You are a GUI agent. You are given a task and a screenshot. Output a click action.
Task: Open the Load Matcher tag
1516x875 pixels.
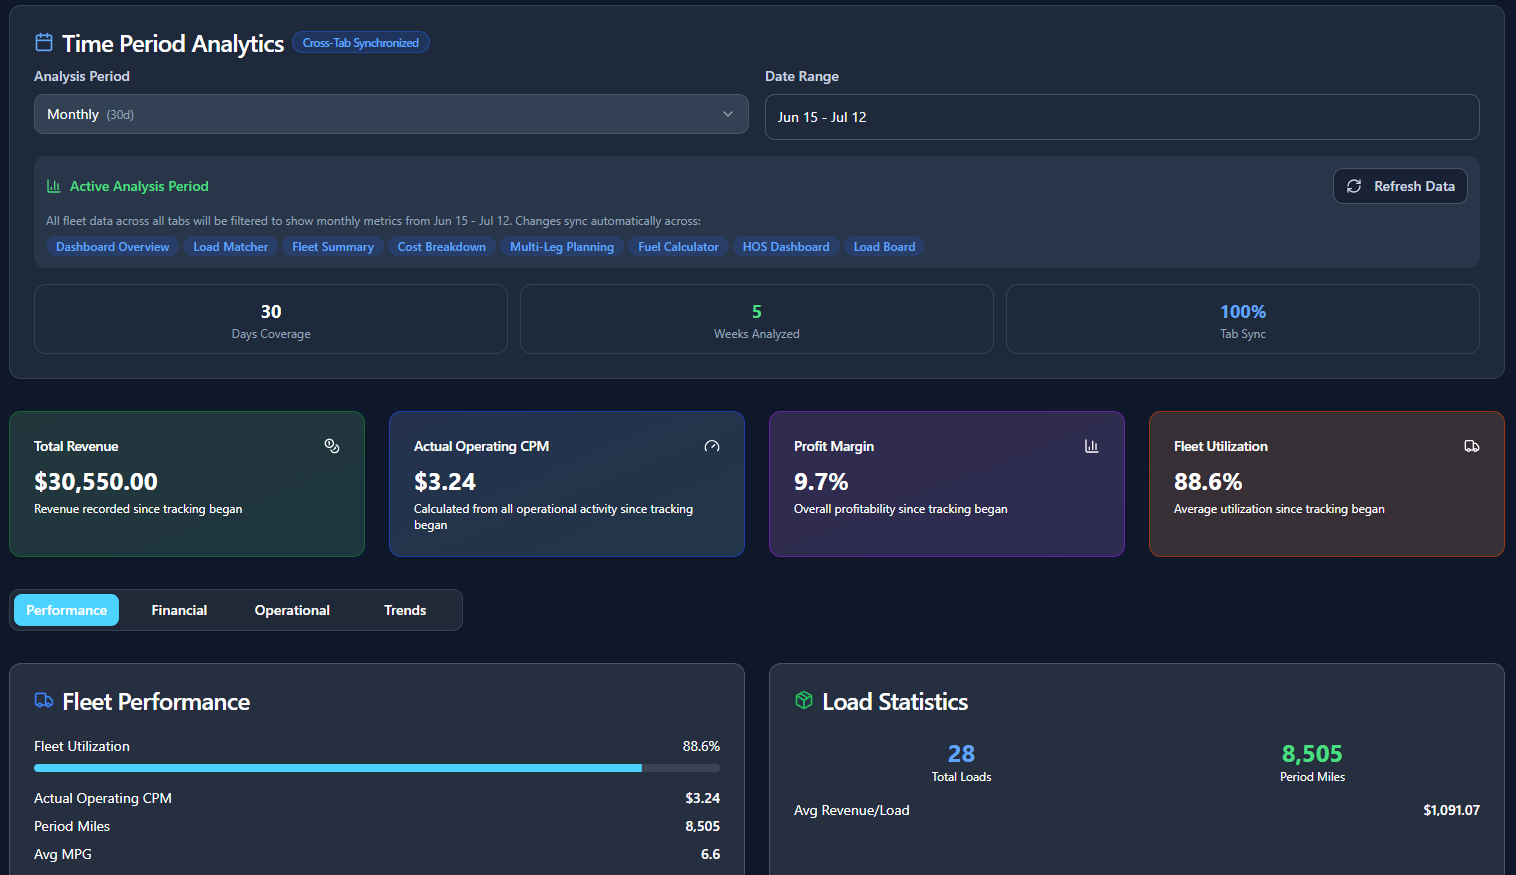(x=231, y=247)
